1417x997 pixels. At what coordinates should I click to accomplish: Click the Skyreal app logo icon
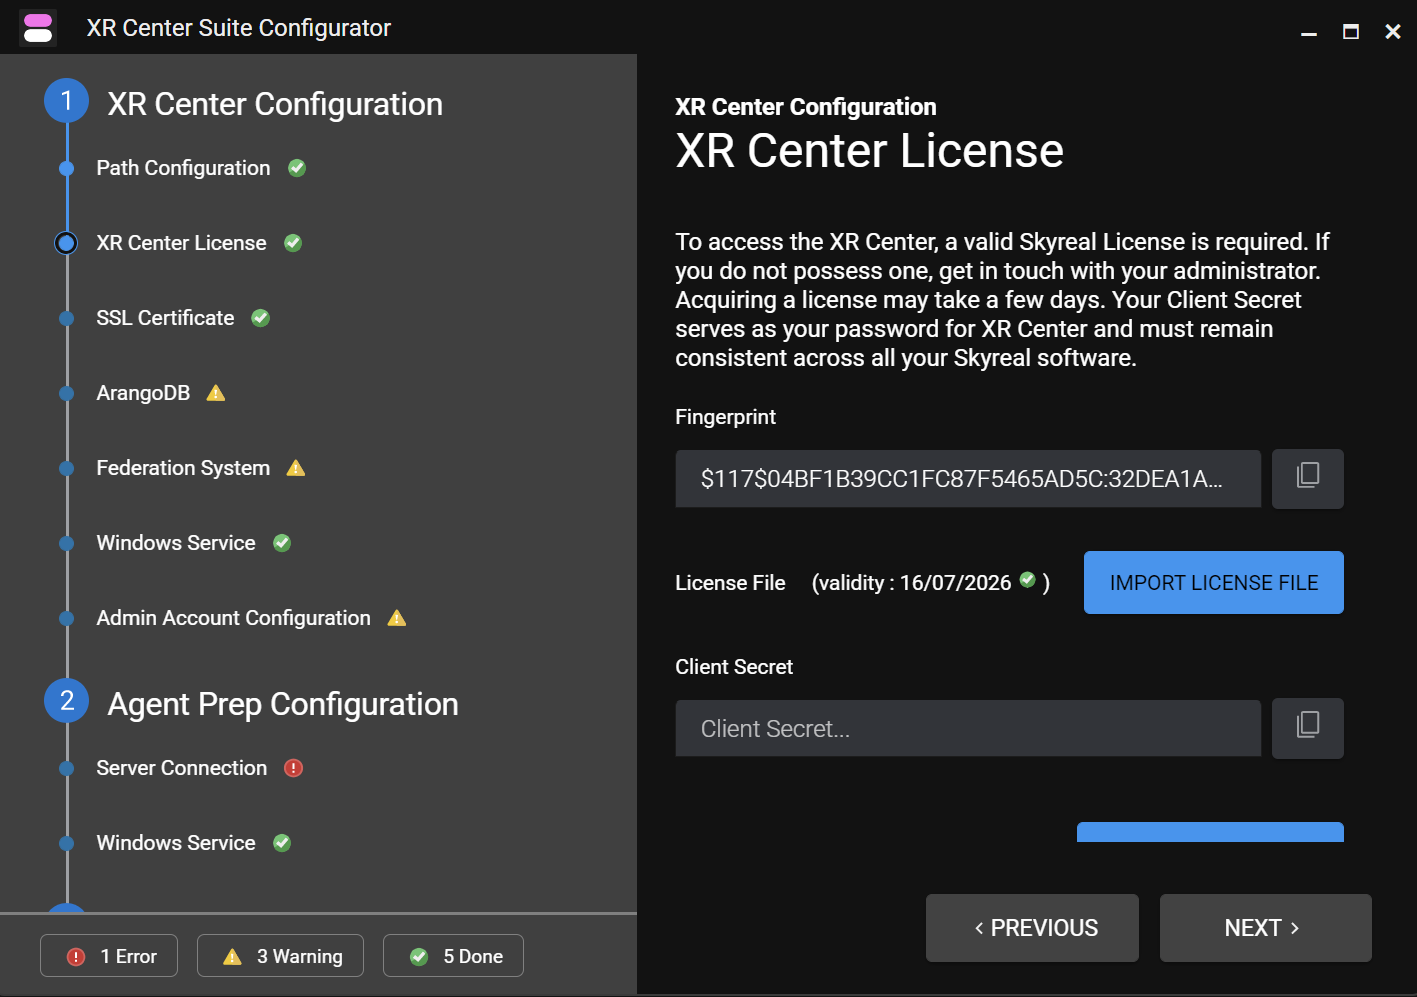38,28
